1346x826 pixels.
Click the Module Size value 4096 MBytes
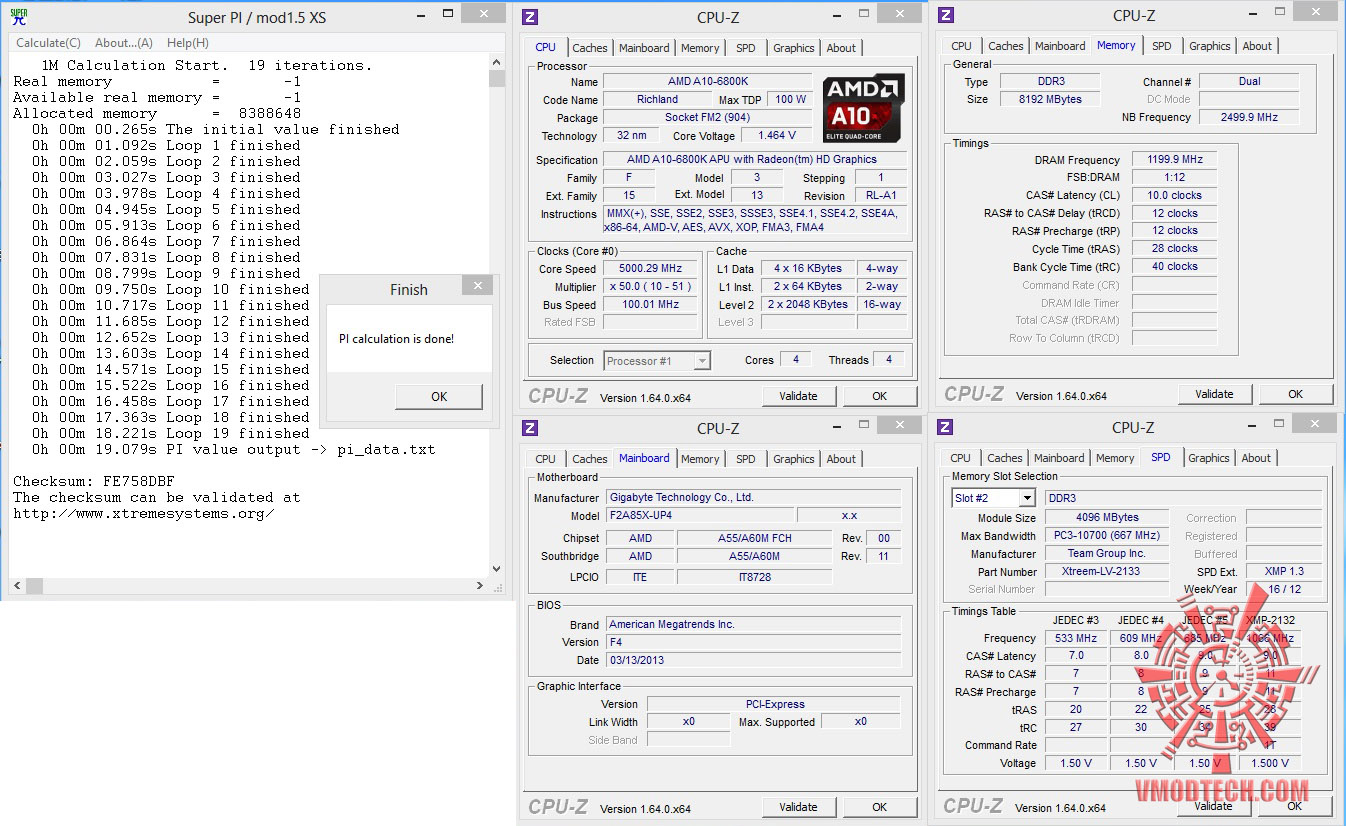pyautogui.click(x=1107, y=518)
